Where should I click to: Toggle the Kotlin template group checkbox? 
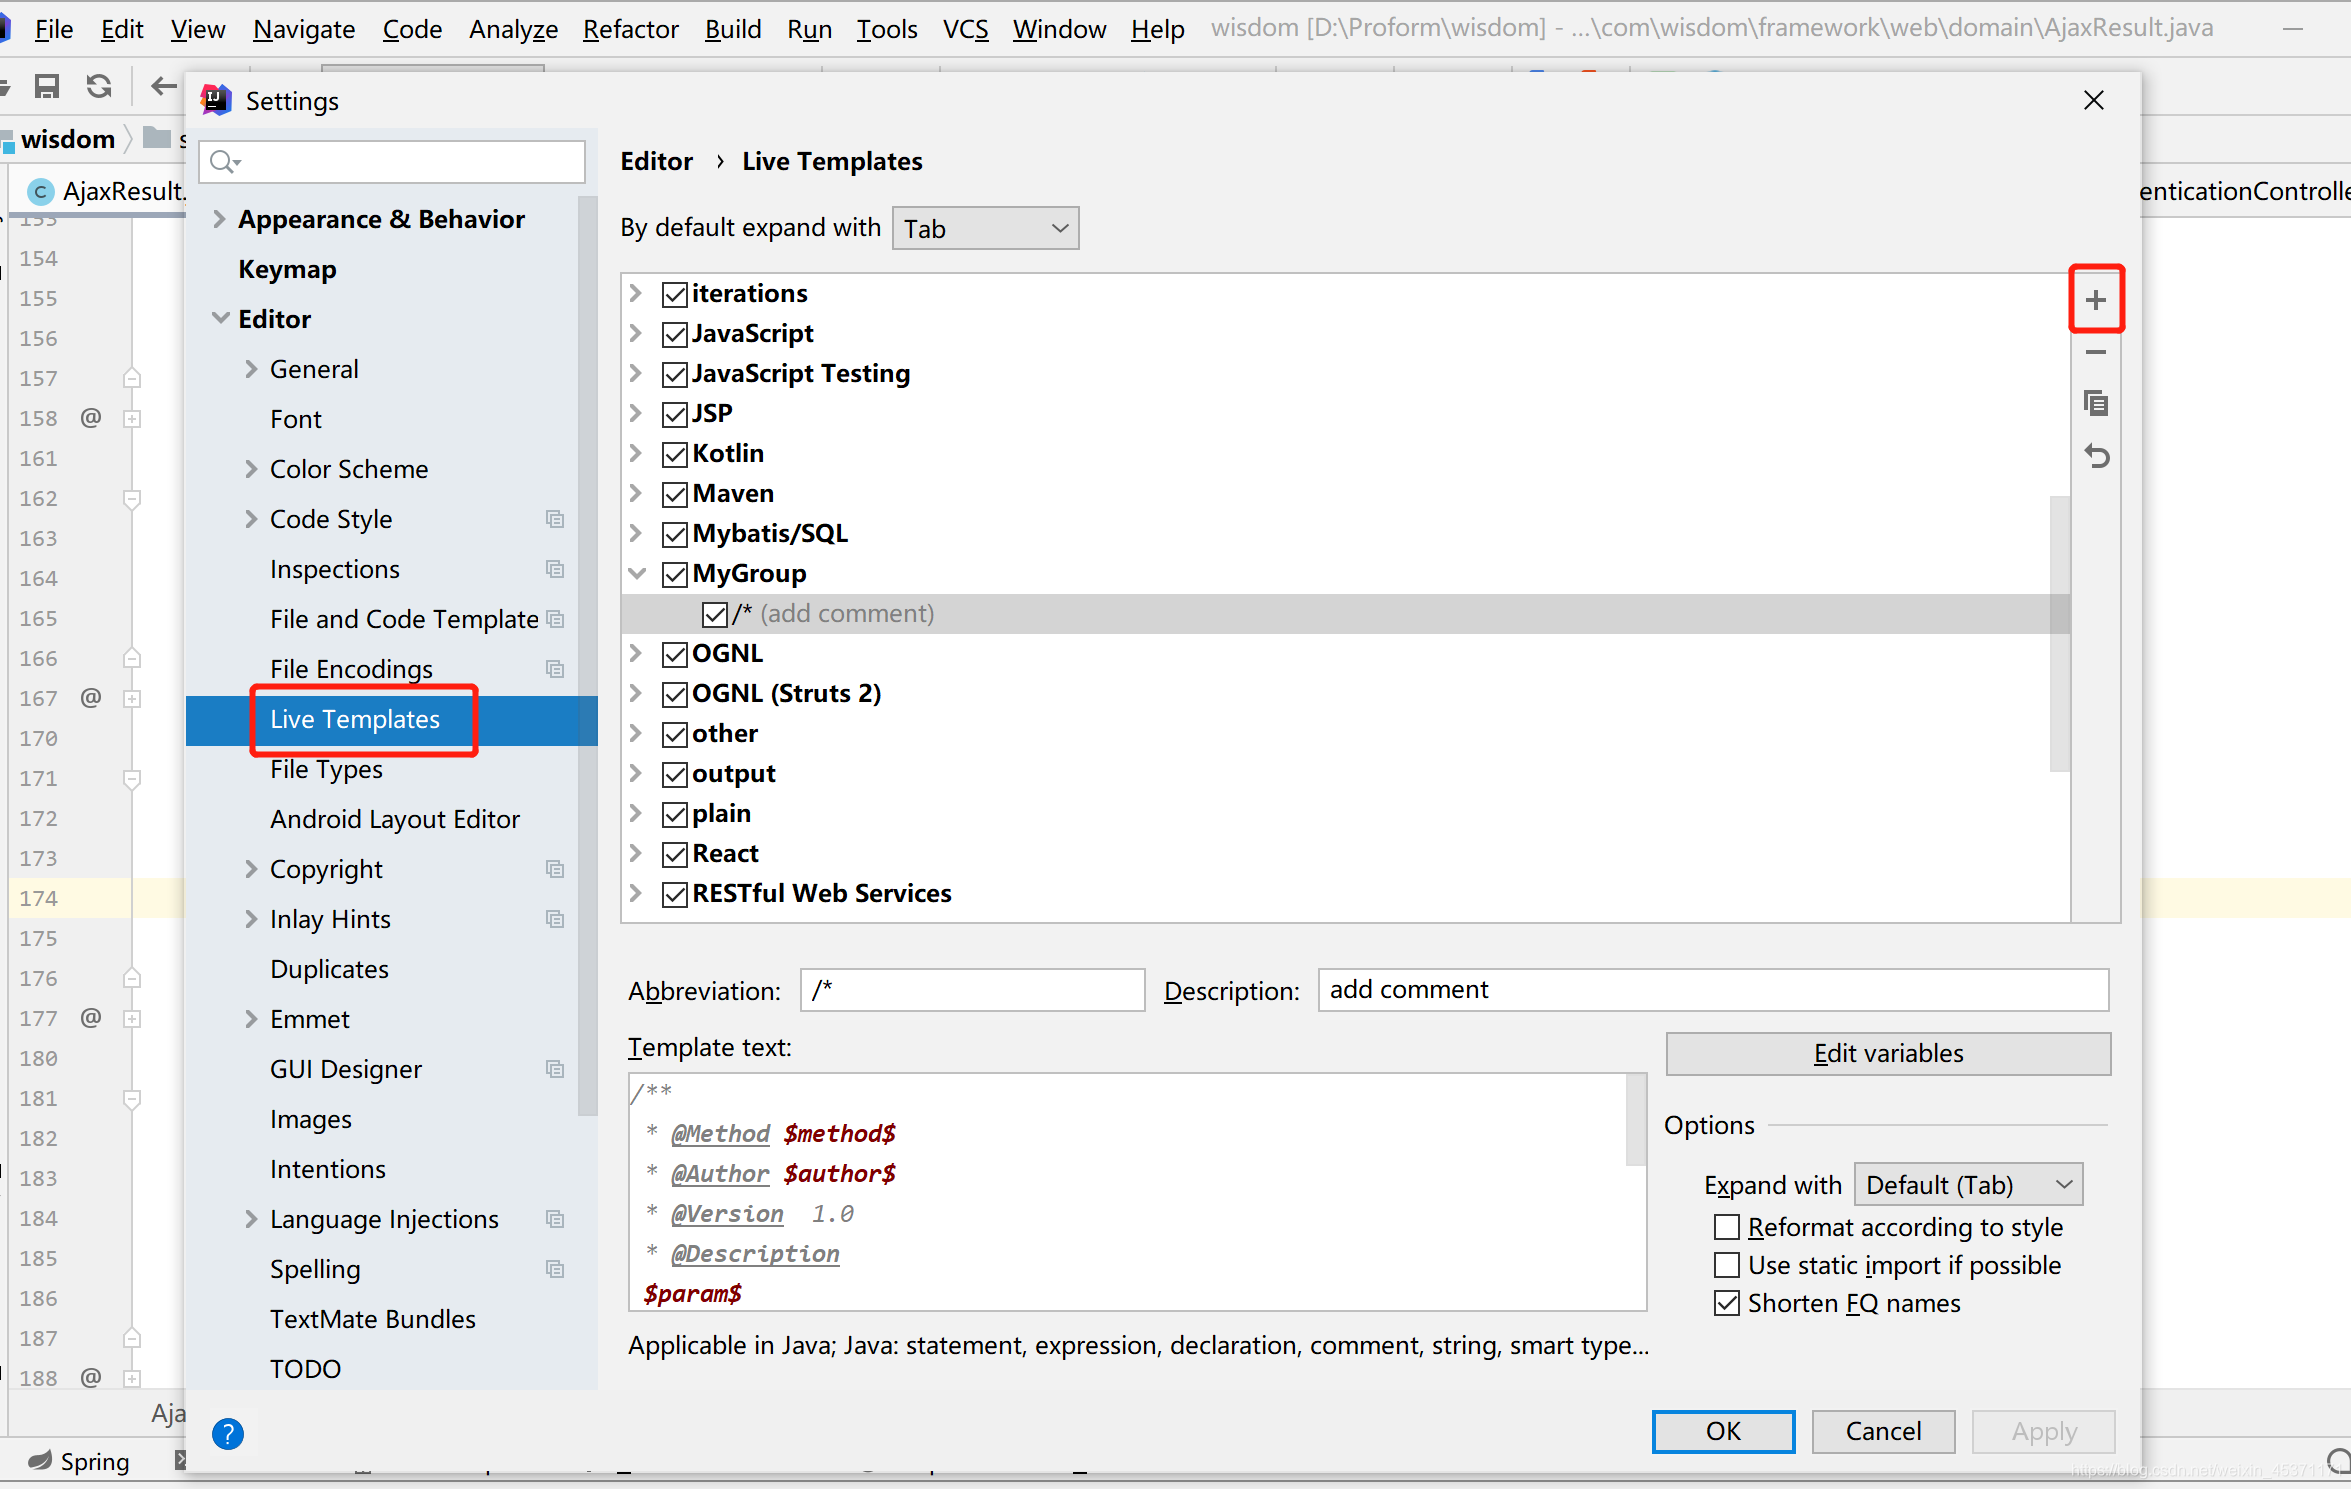pyautogui.click(x=675, y=454)
